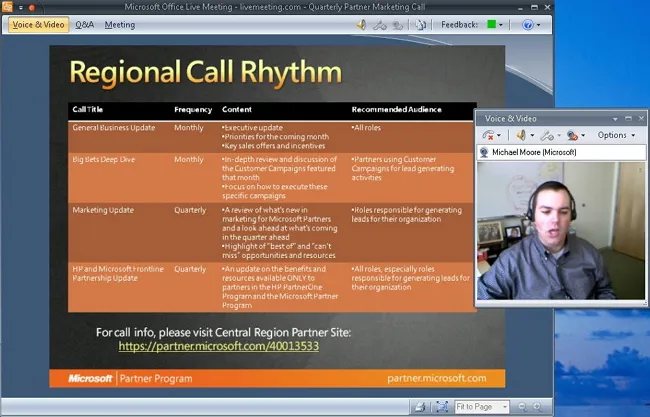Click the zoom out magnifier icon
Image resolution: width=650 pixels, height=417 pixels.
[x=522, y=407]
